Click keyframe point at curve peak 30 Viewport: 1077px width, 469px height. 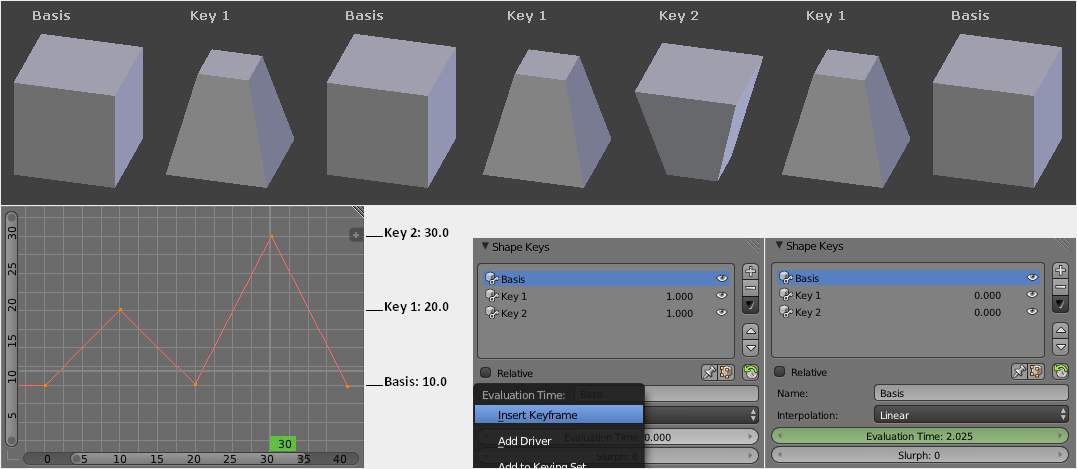tap(271, 236)
